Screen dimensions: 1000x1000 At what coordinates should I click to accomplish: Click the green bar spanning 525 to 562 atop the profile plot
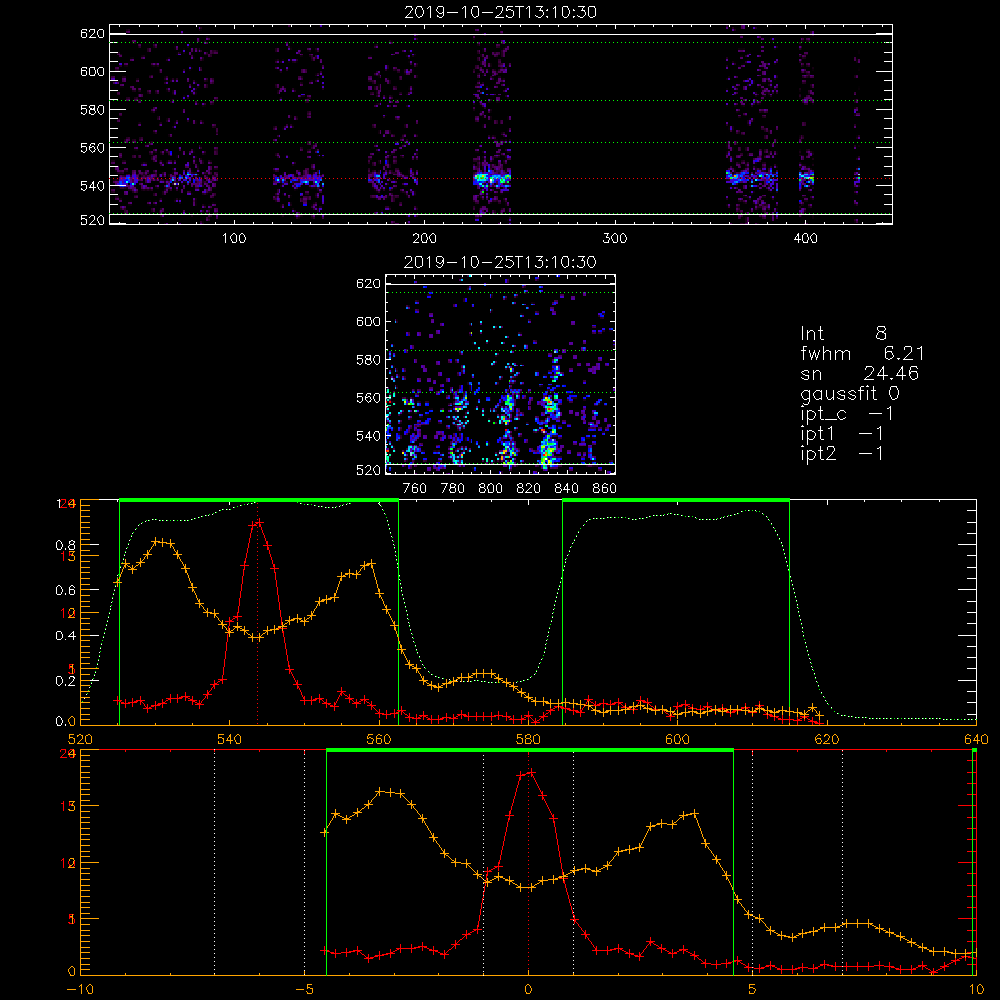pyautogui.click(x=259, y=500)
